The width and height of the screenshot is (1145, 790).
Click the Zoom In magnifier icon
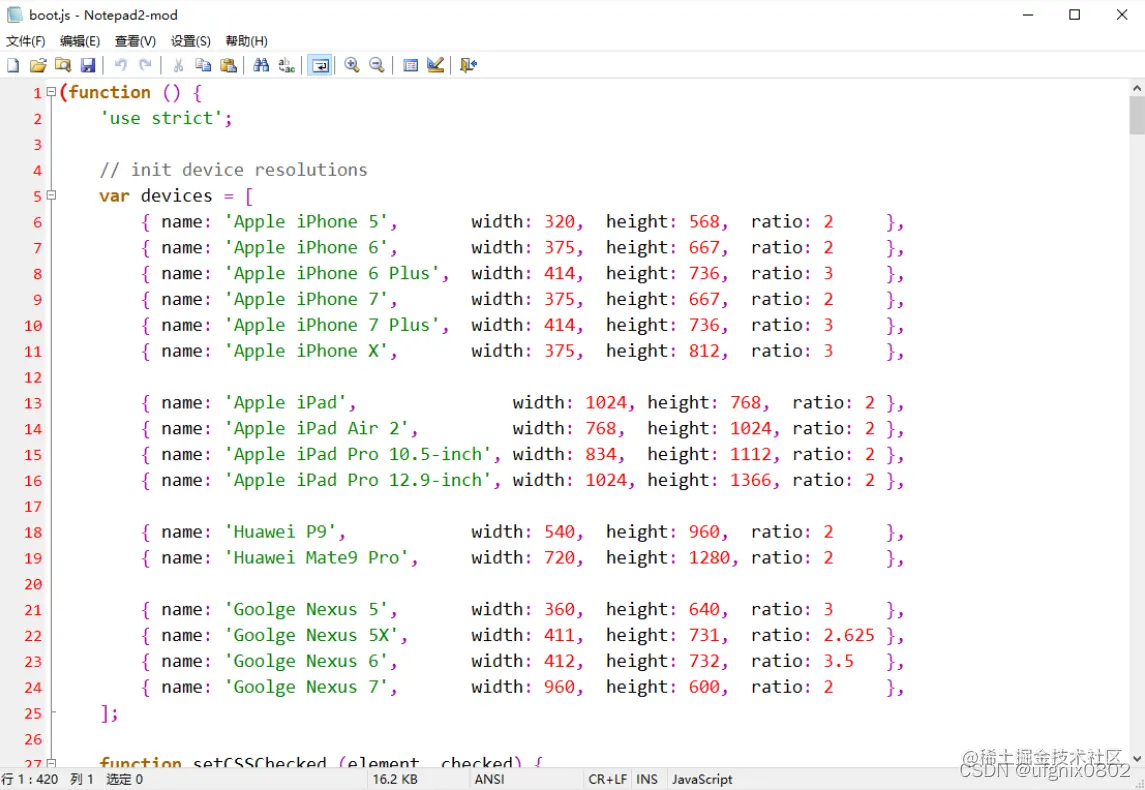pyautogui.click(x=352, y=66)
